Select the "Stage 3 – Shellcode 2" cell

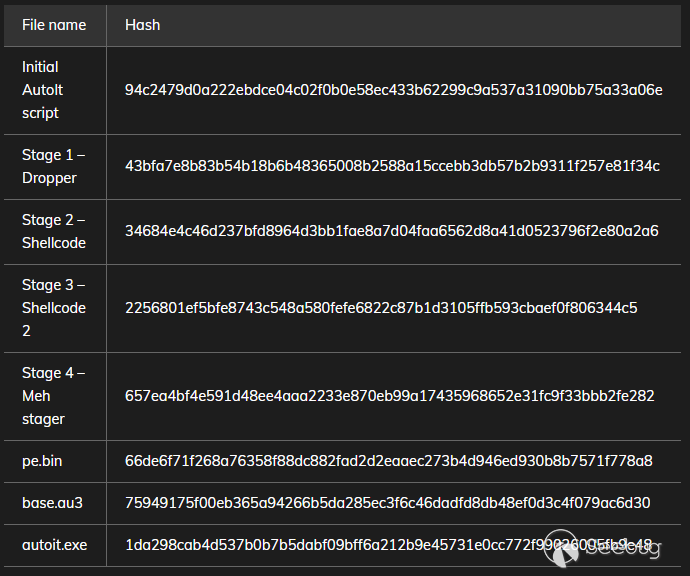(x=54, y=308)
